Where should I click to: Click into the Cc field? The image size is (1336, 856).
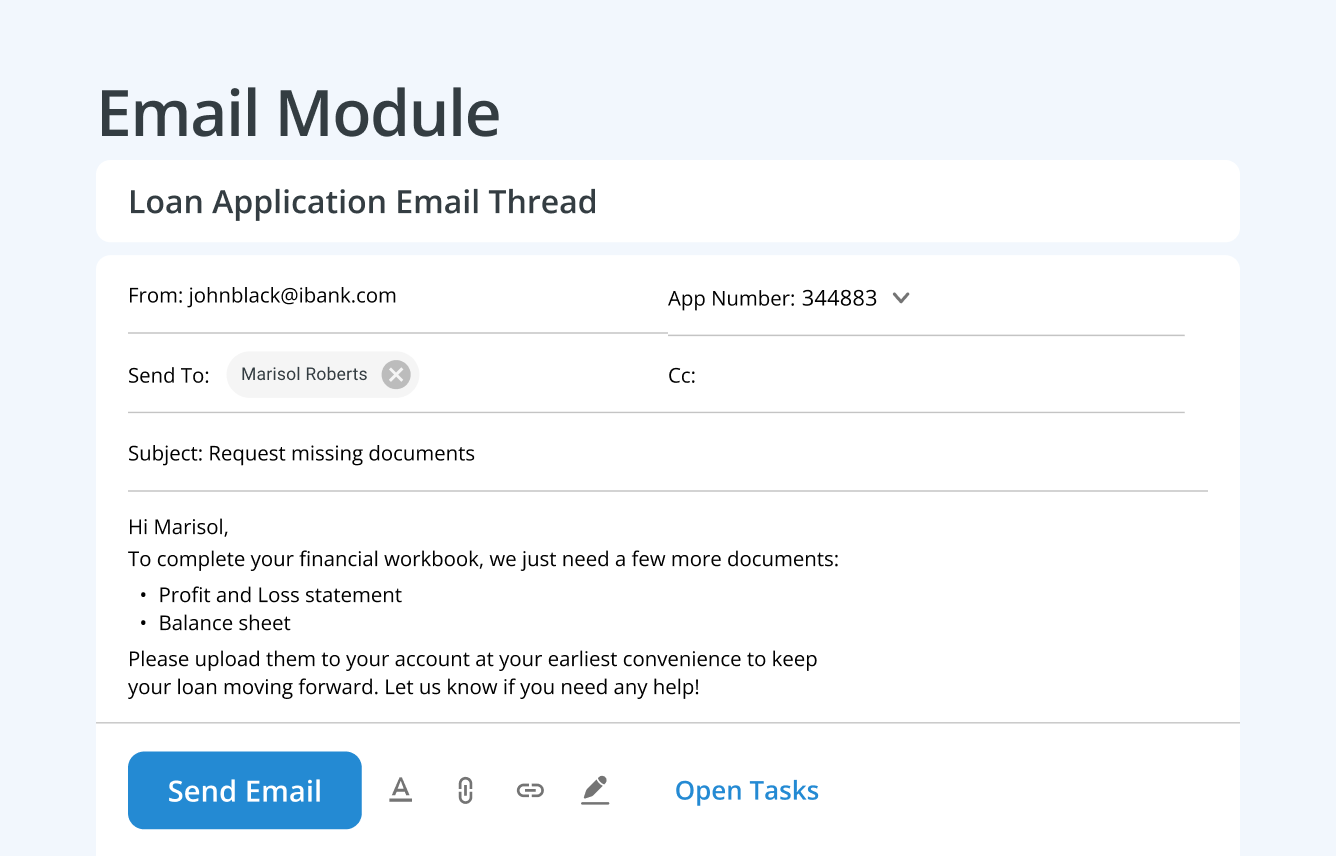930,376
